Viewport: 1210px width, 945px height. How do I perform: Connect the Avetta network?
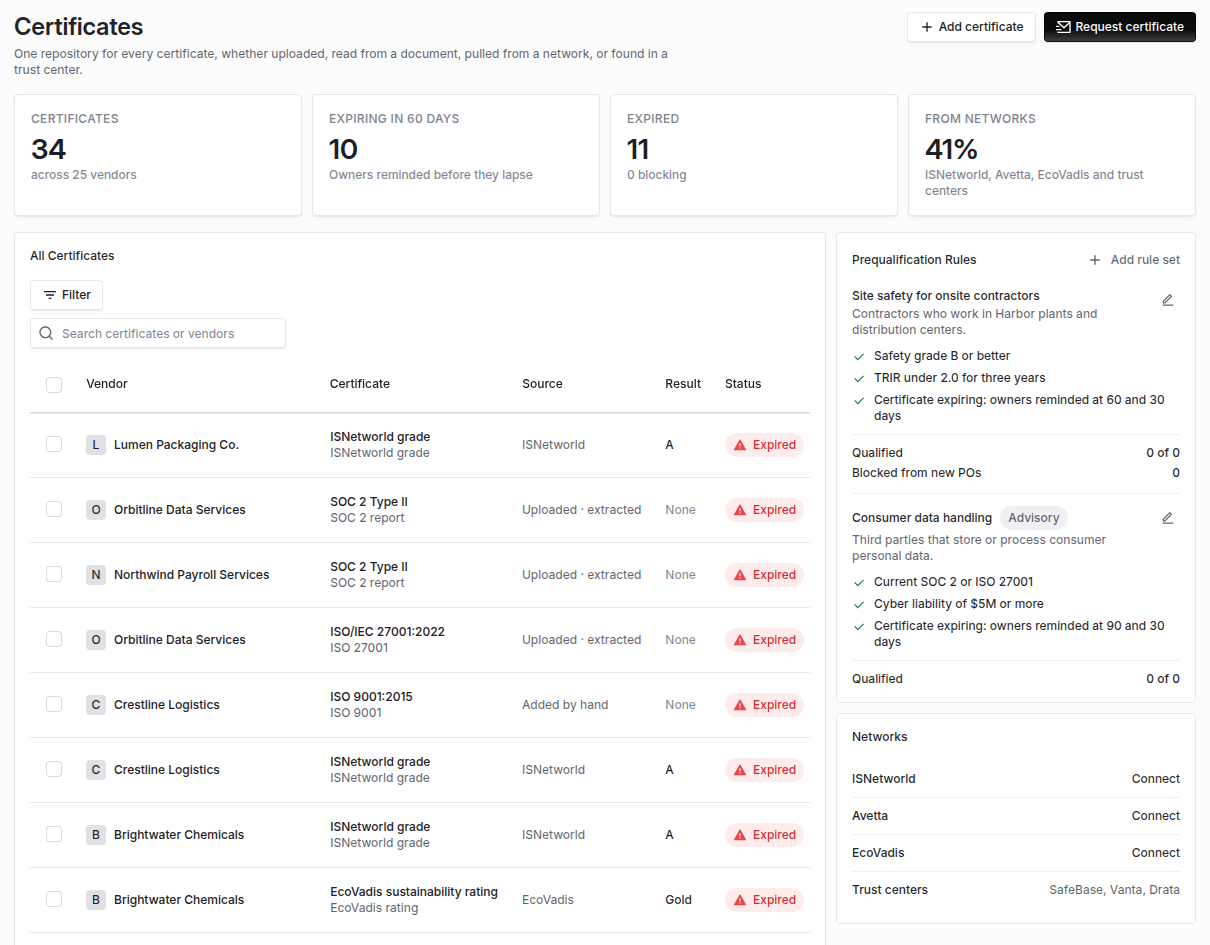click(x=1155, y=816)
